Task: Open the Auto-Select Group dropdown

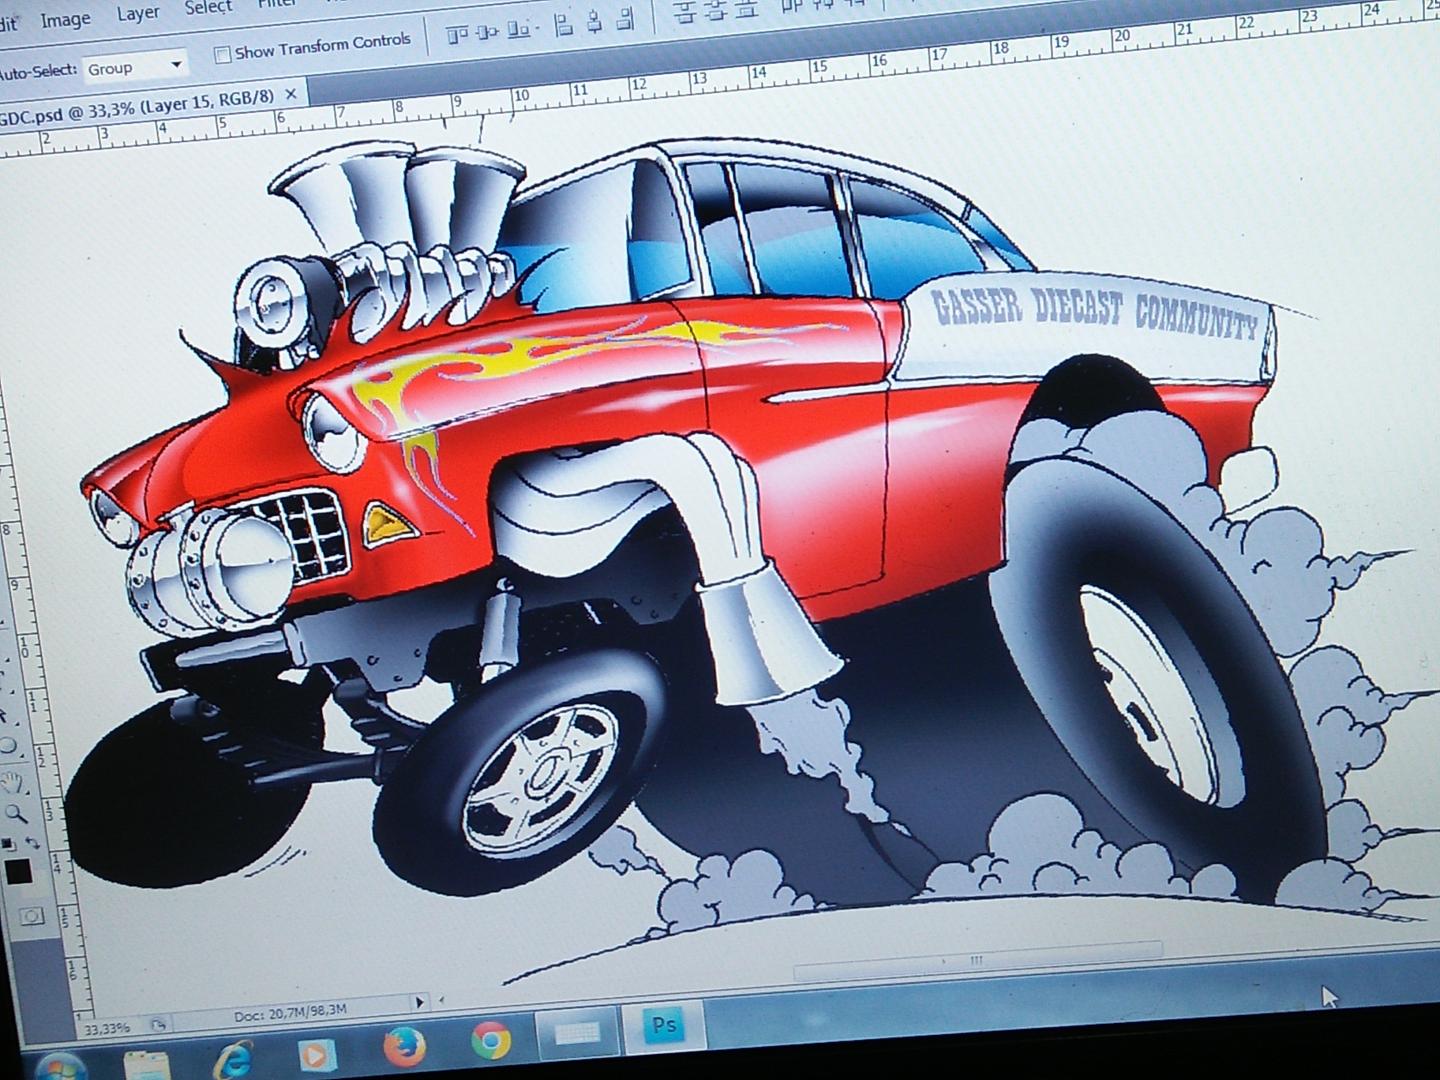Action: 135,67
